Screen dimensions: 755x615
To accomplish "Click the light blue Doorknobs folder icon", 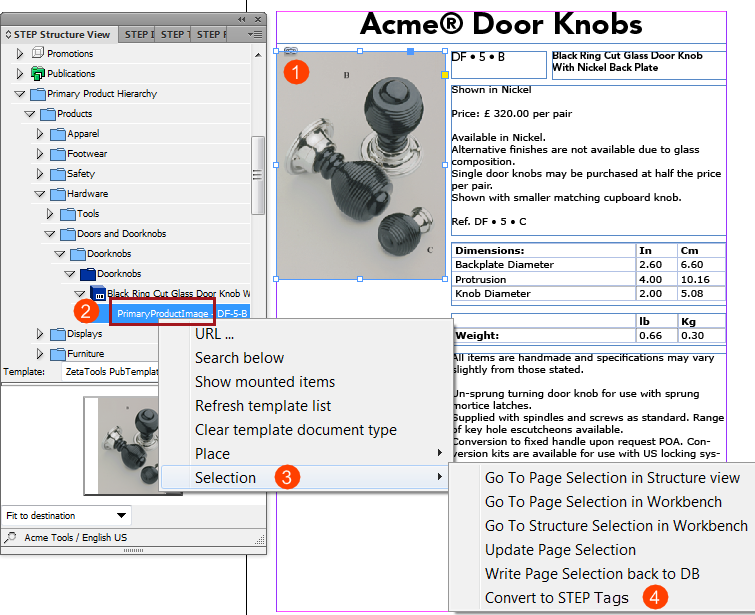I will [x=78, y=254].
